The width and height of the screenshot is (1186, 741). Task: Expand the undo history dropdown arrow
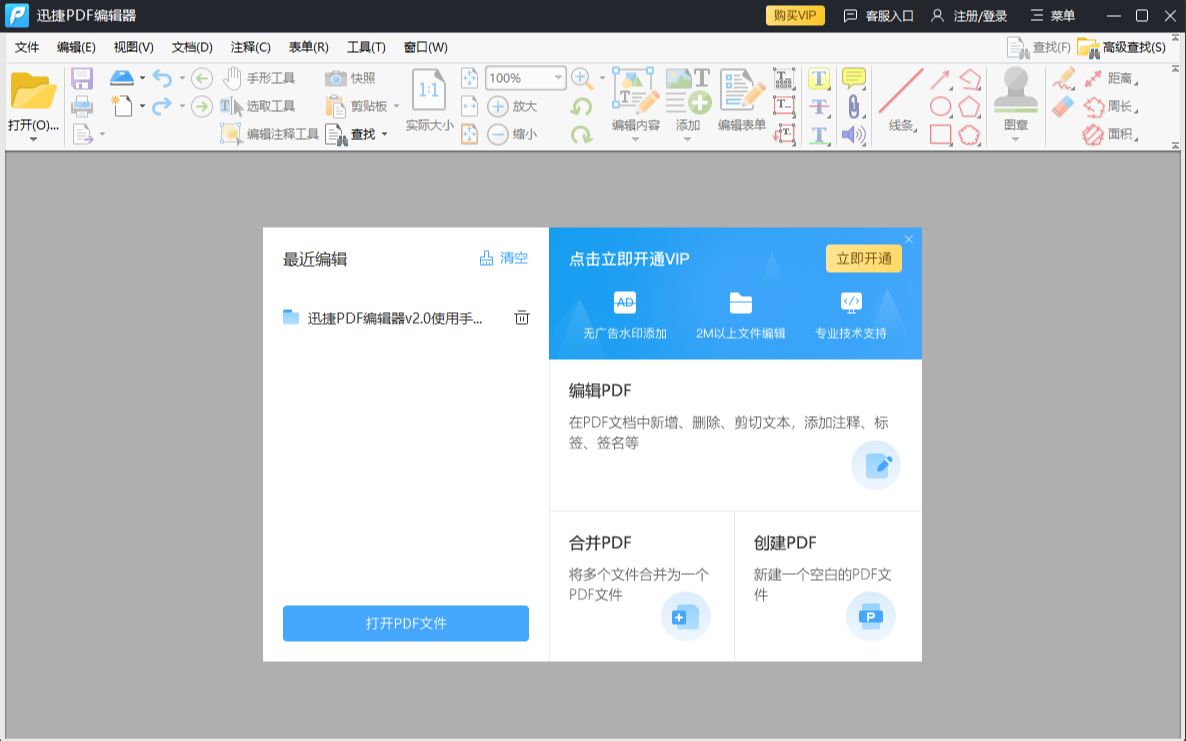tap(182, 78)
